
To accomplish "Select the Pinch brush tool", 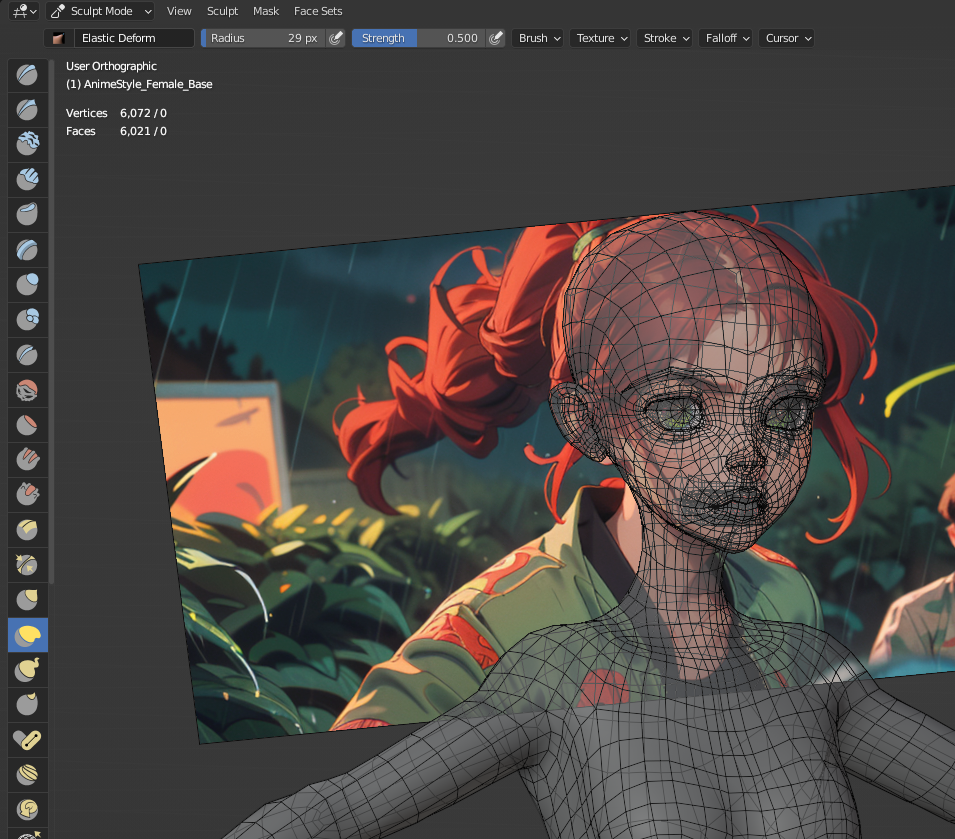I will [x=27, y=565].
